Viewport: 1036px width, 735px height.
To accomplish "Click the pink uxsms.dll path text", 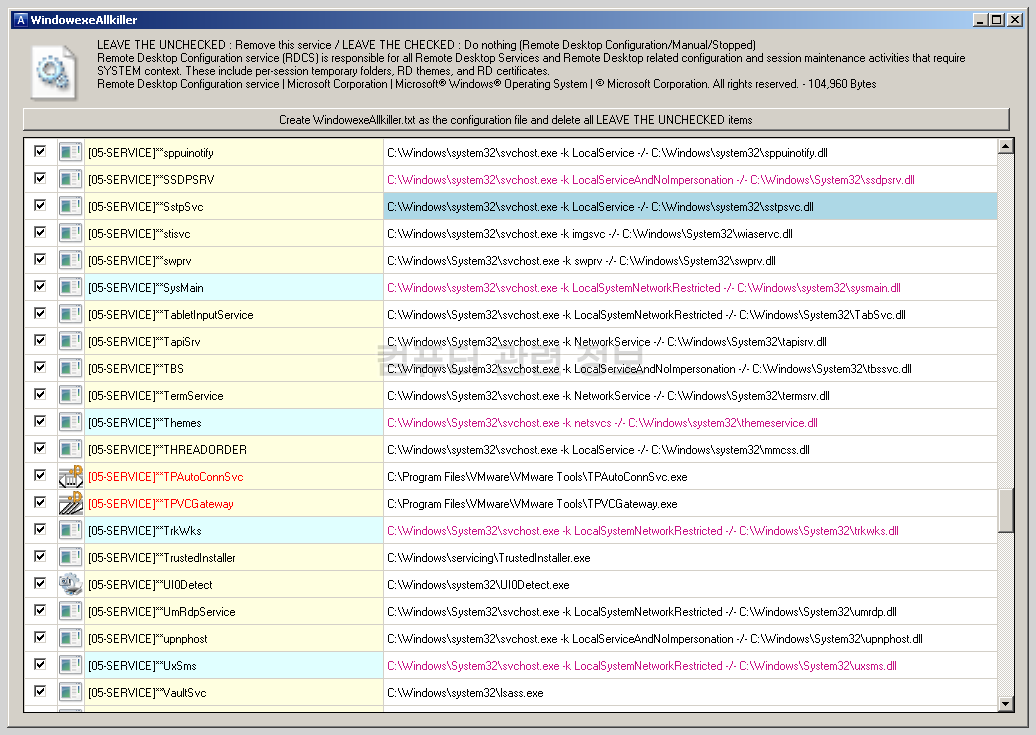I will (x=642, y=666).
